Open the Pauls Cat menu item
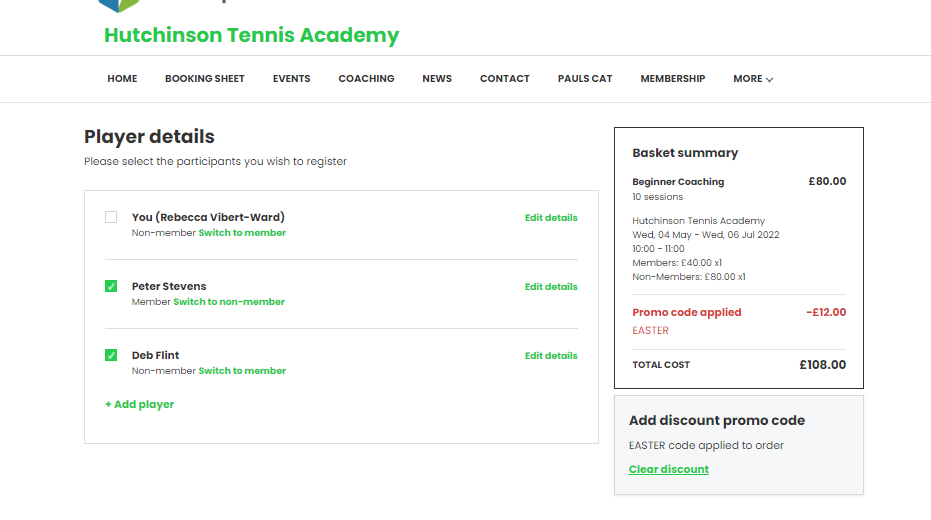 tap(585, 79)
